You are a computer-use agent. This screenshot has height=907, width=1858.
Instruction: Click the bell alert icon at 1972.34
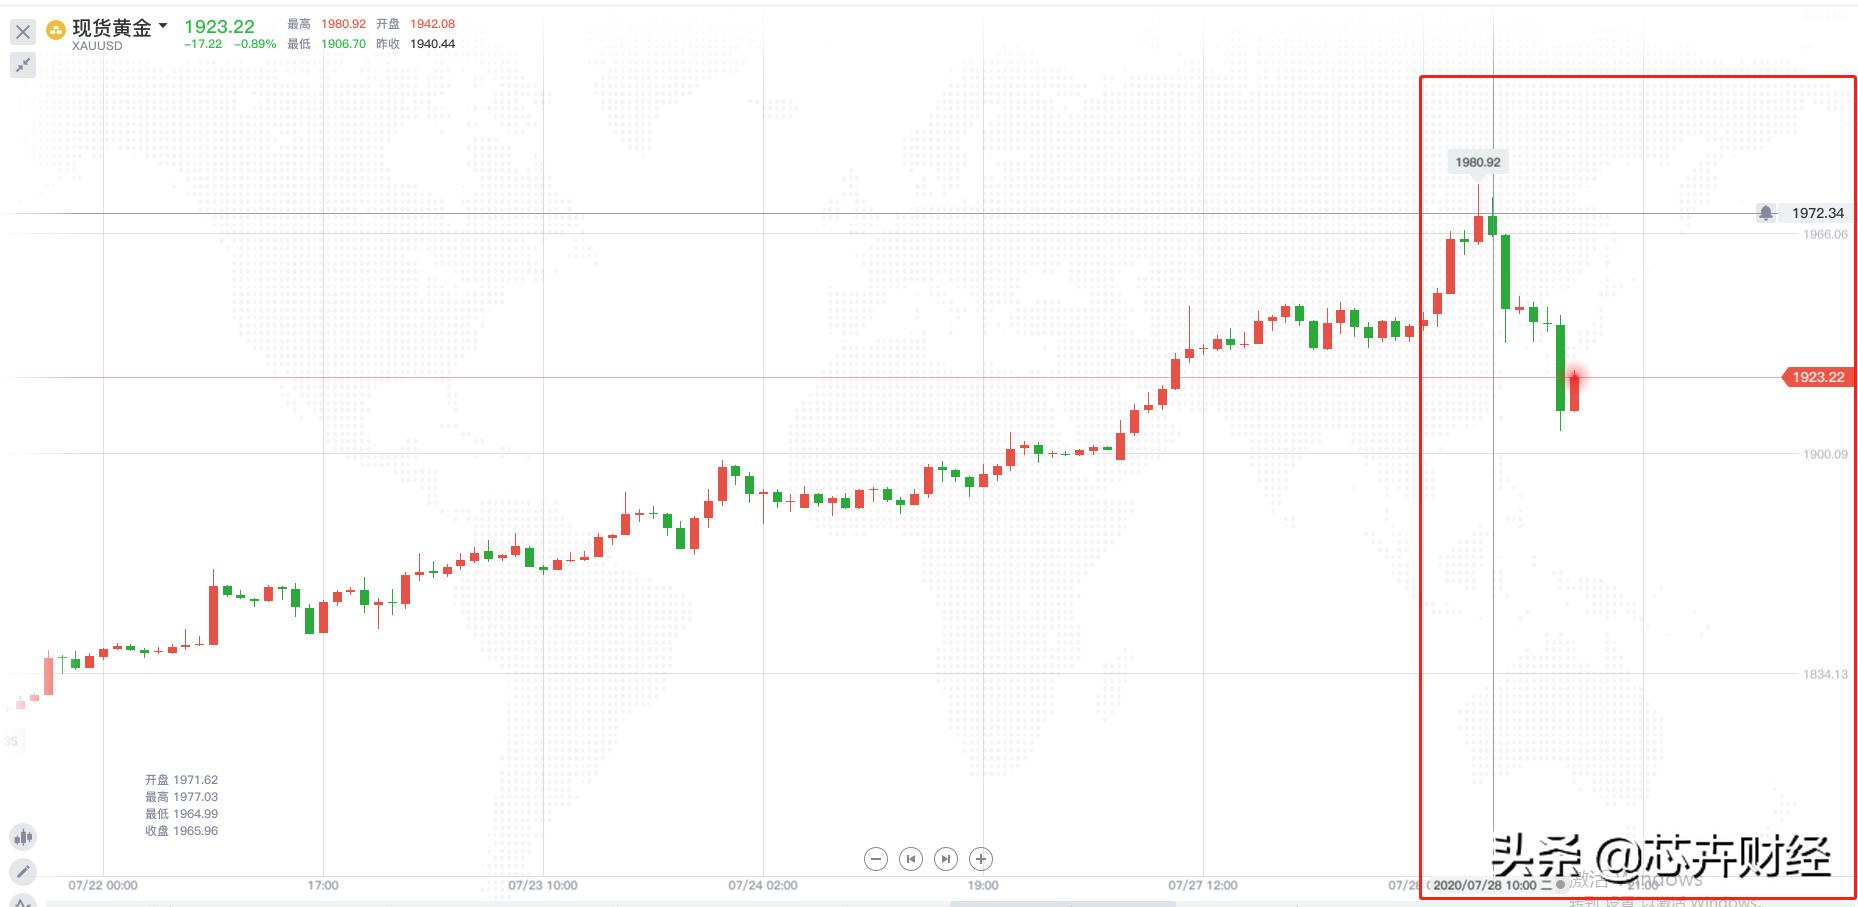[1766, 213]
